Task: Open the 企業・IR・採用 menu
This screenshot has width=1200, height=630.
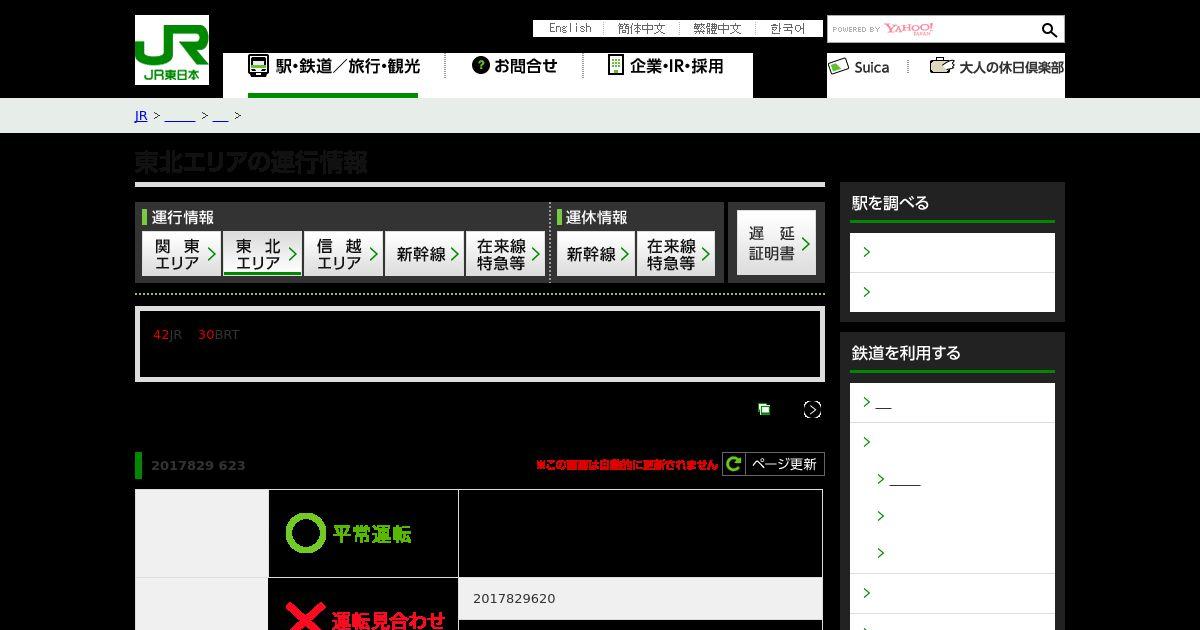Action: [x=665, y=66]
